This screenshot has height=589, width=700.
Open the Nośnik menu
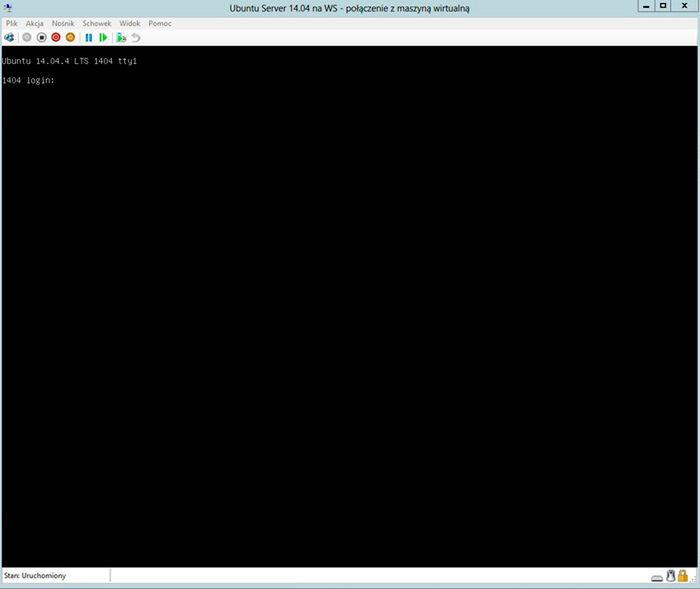click(x=63, y=23)
